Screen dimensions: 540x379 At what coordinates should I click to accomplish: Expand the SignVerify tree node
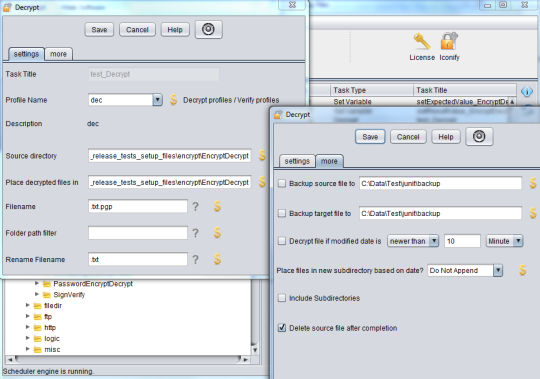tap(37, 295)
